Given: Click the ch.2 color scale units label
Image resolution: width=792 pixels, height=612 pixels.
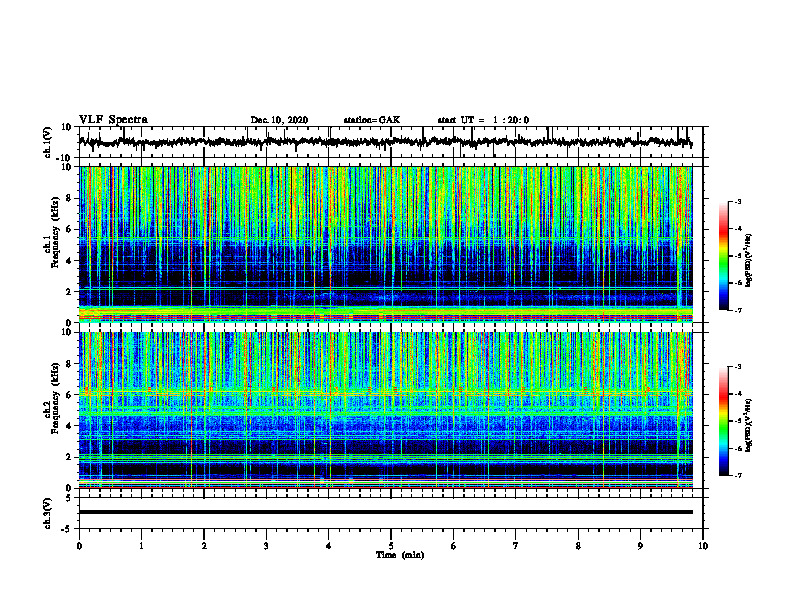Looking at the screenshot, I should tap(749, 425).
